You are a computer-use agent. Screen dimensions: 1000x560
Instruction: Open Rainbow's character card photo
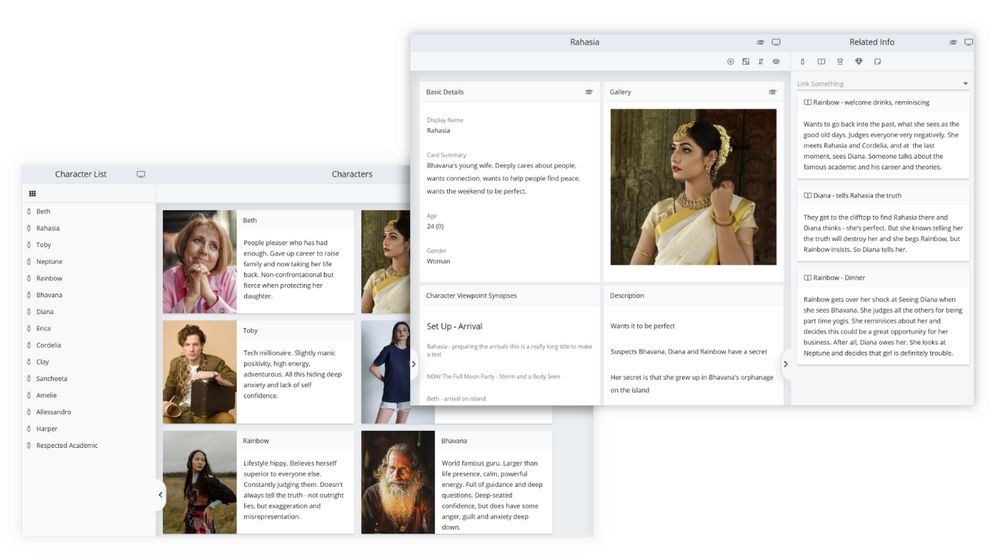point(200,482)
